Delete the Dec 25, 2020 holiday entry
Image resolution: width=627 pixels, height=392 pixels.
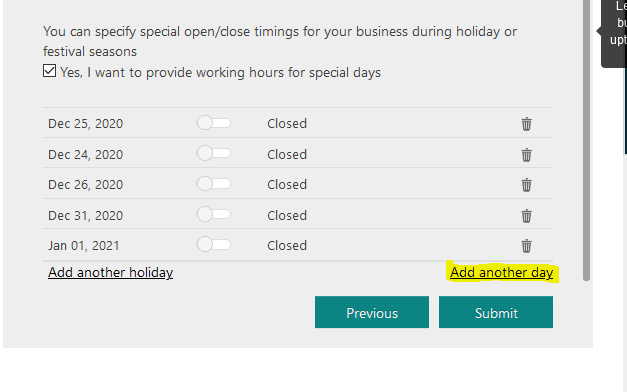pyautogui.click(x=526, y=124)
